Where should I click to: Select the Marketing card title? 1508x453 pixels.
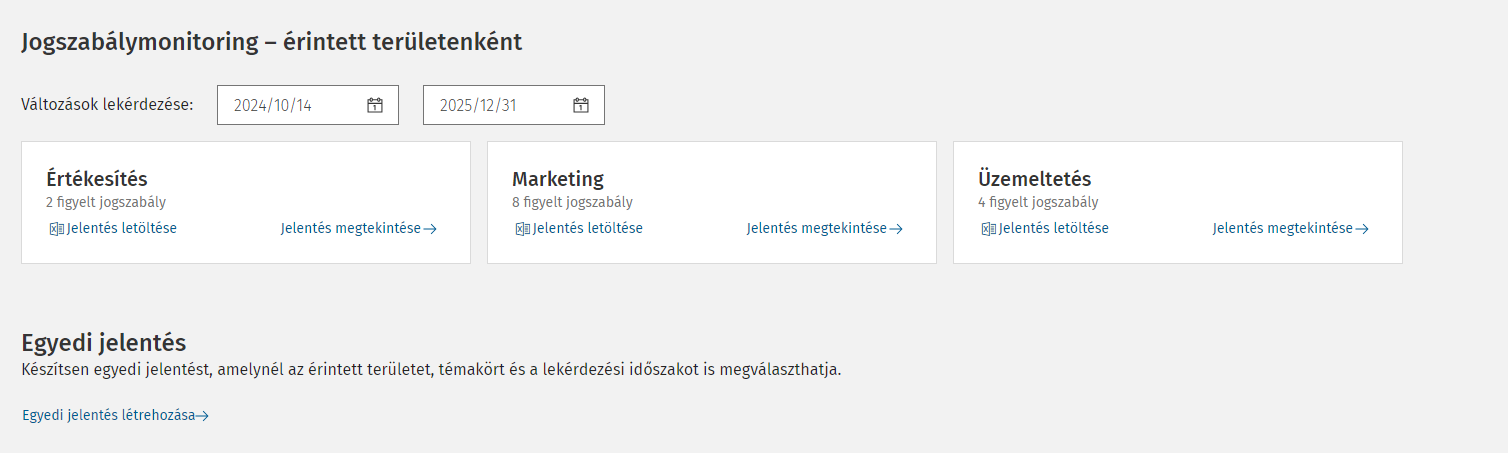(558, 179)
